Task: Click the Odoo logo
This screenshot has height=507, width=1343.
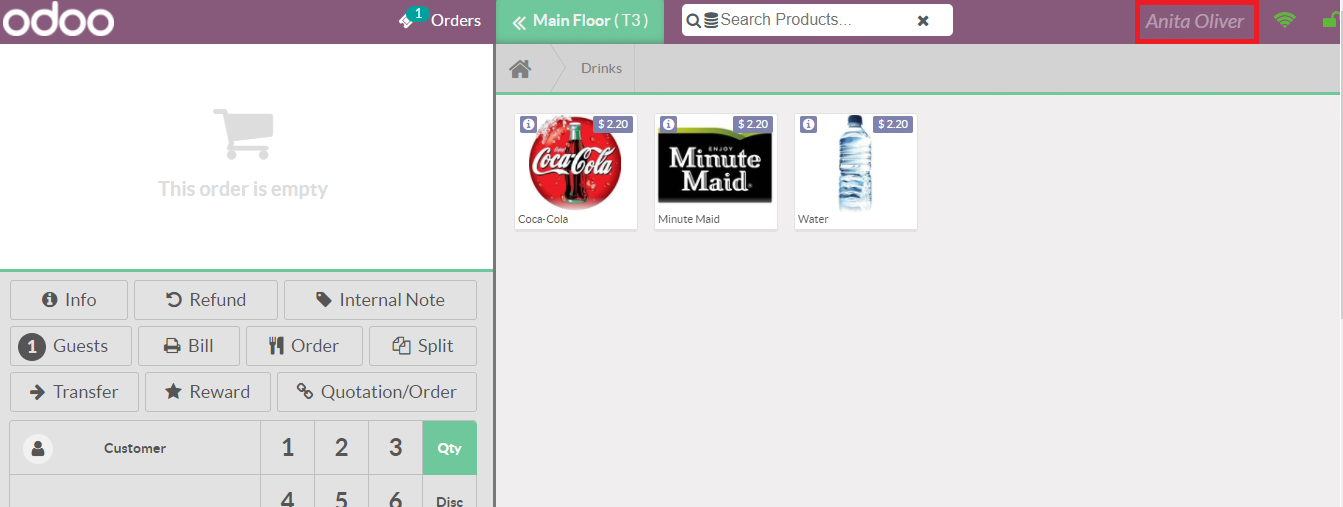Action: 58,20
